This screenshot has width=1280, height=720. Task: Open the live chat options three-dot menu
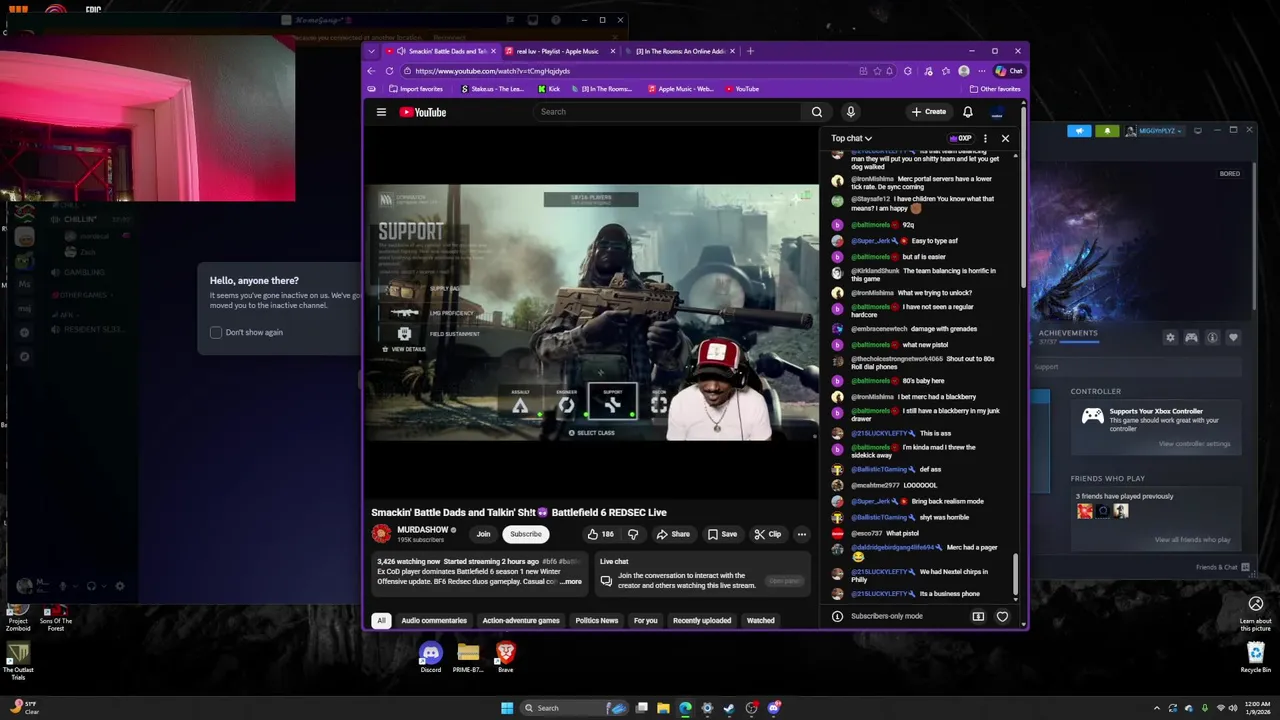[x=985, y=138]
